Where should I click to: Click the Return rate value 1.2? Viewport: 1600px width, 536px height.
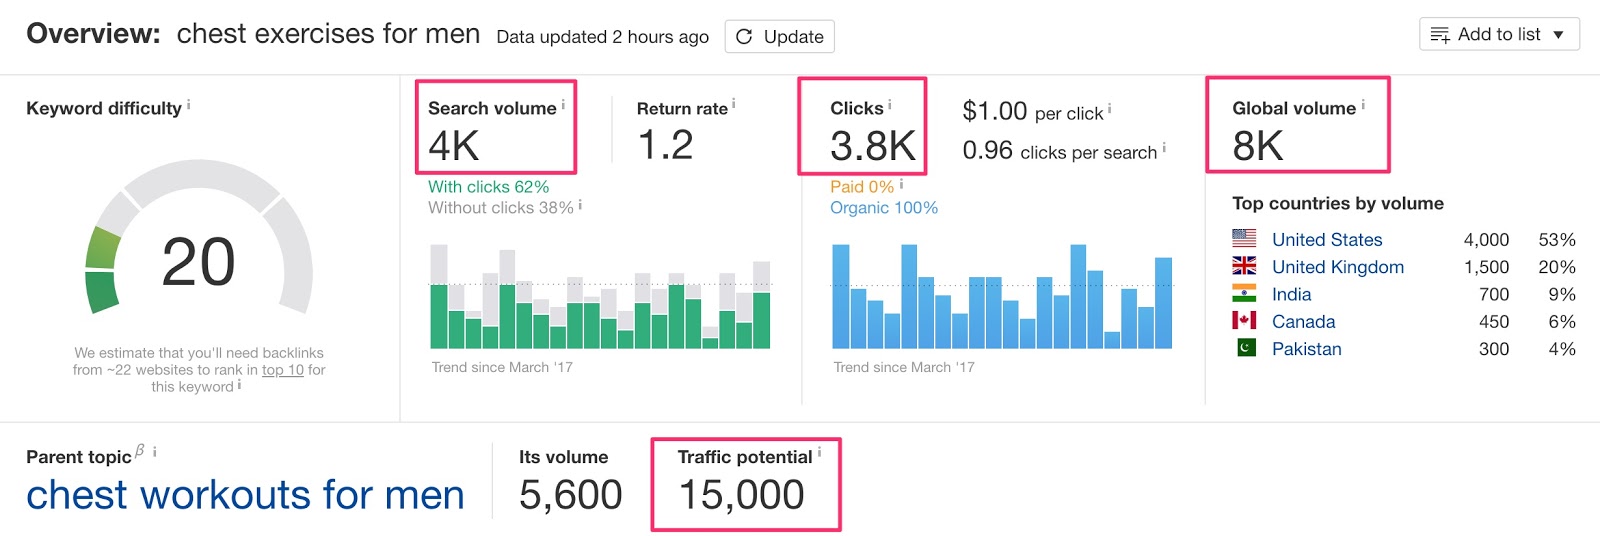click(x=666, y=145)
